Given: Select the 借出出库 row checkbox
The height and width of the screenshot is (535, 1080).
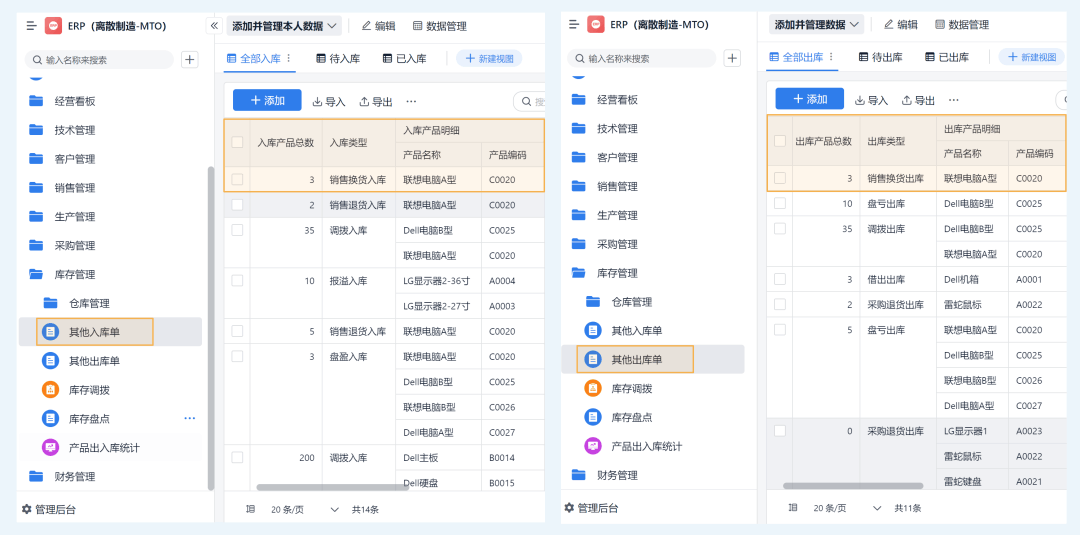Looking at the screenshot, I should (780, 280).
